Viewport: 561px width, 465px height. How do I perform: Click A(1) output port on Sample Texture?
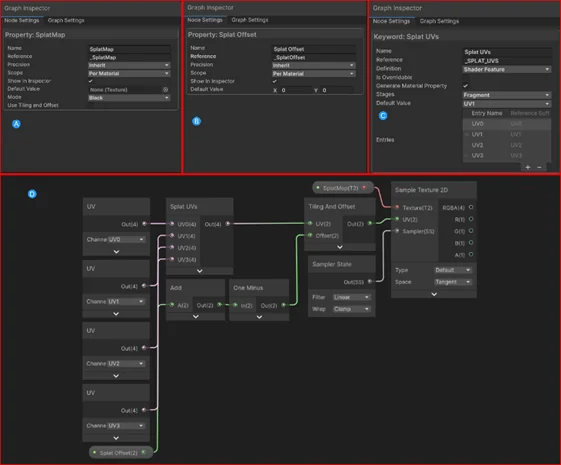point(471,254)
